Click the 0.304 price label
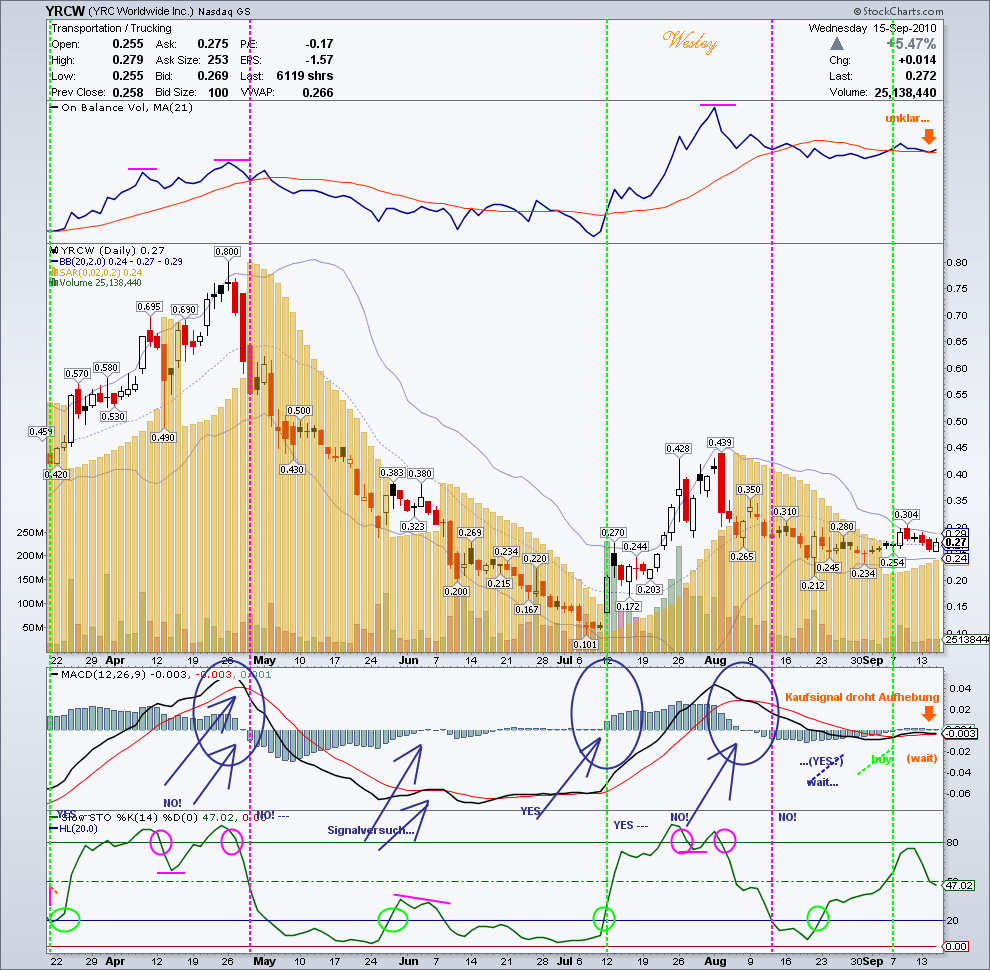Viewport: 990px width, 970px height. click(906, 515)
